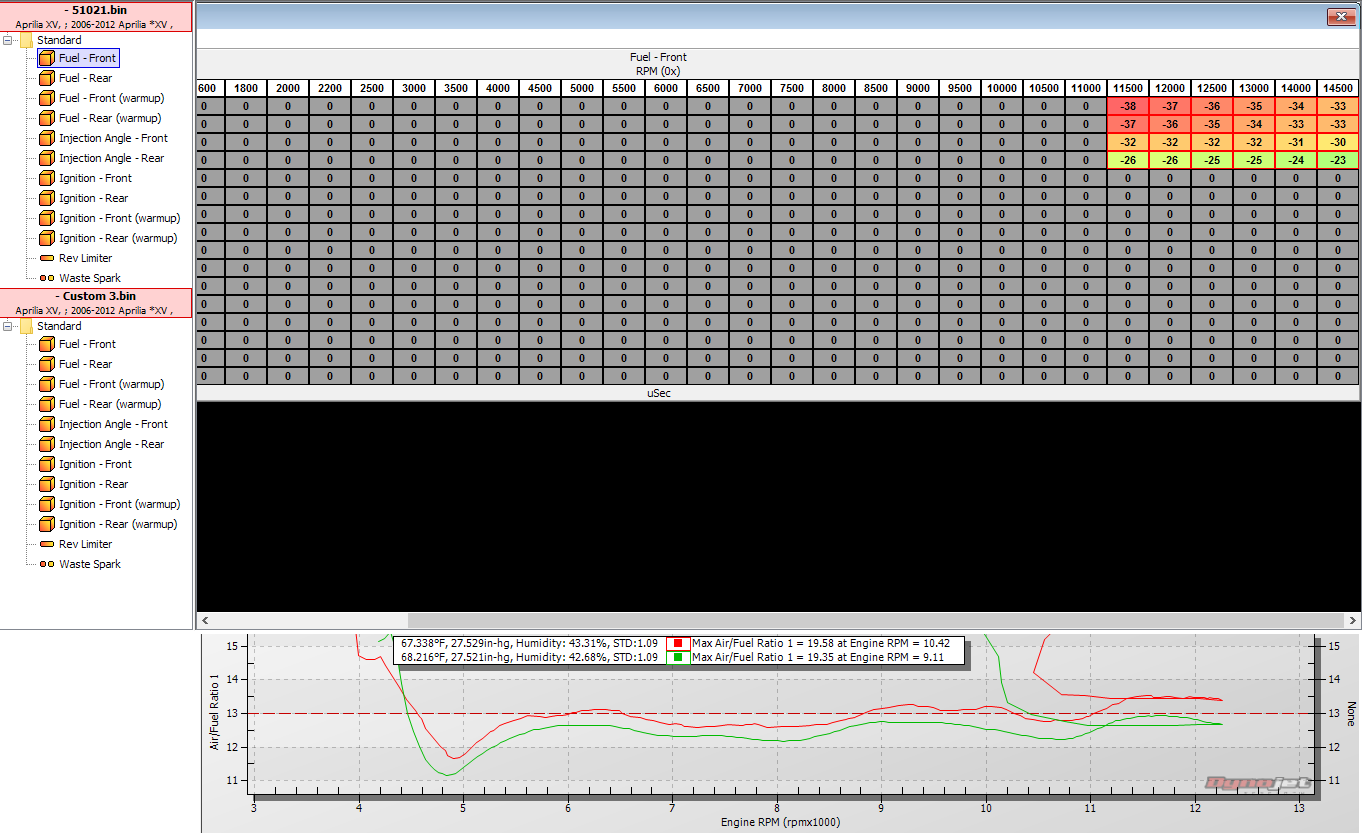1362x836 pixels.
Task: Open Injection Angle - Rear icon in 51021.bin
Action: pos(46,158)
